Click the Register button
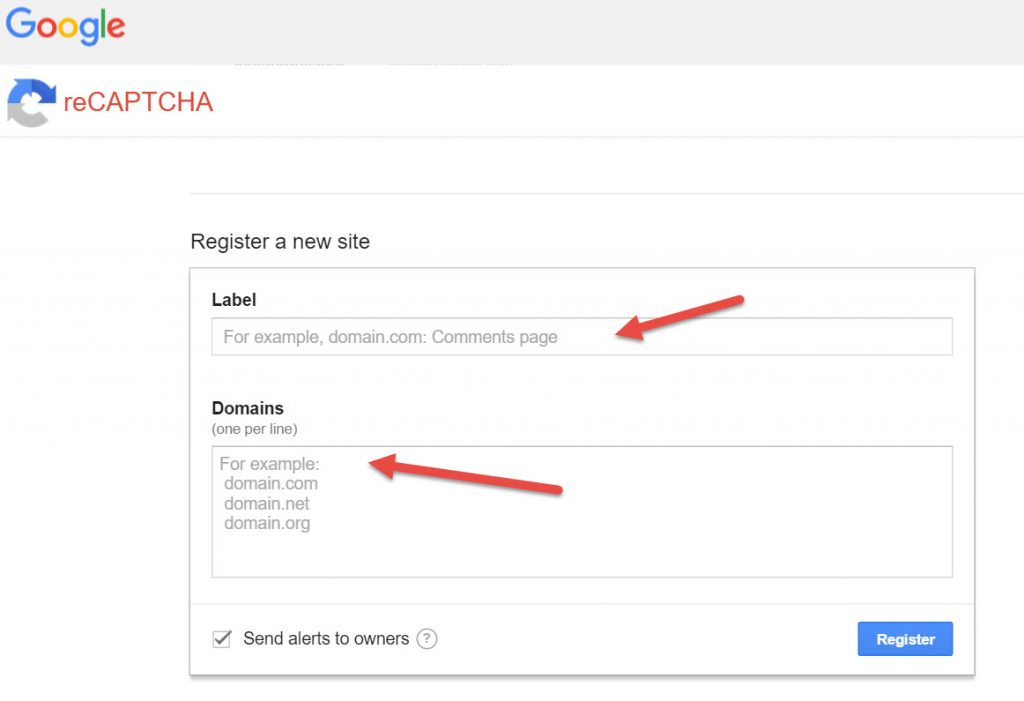This screenshot has height=701, width=1024. pos(904,639)
